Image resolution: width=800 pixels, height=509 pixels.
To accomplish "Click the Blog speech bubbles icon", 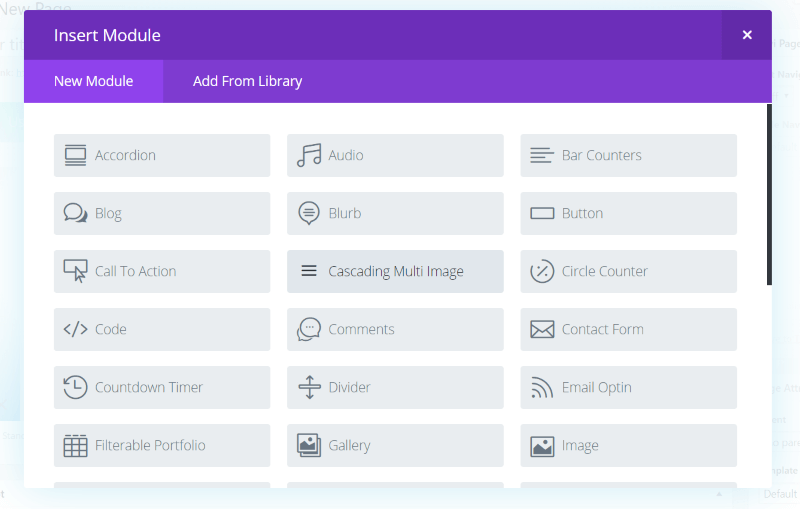I will point(76,213).
